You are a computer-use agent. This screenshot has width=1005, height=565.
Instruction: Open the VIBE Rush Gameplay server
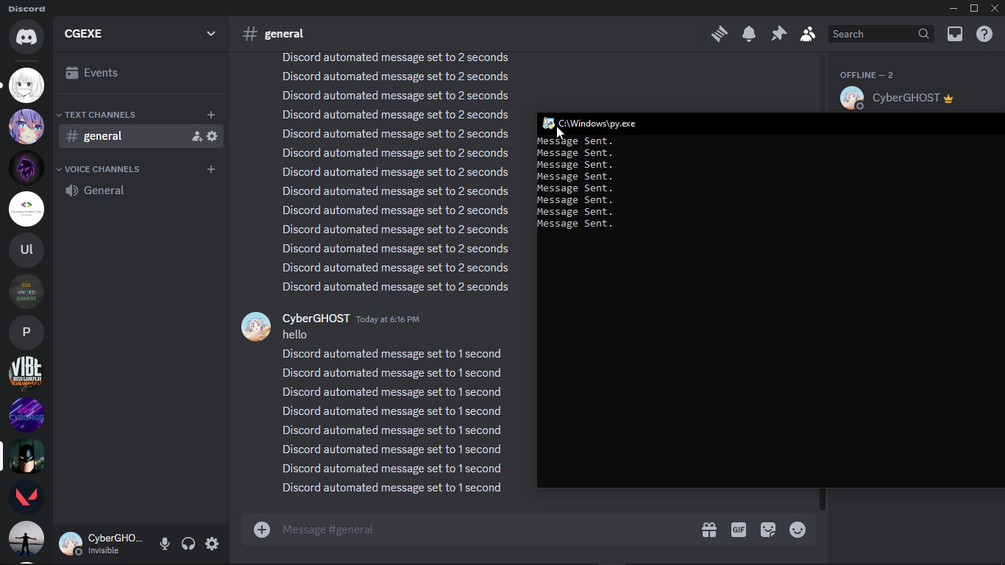coord(26,373)
